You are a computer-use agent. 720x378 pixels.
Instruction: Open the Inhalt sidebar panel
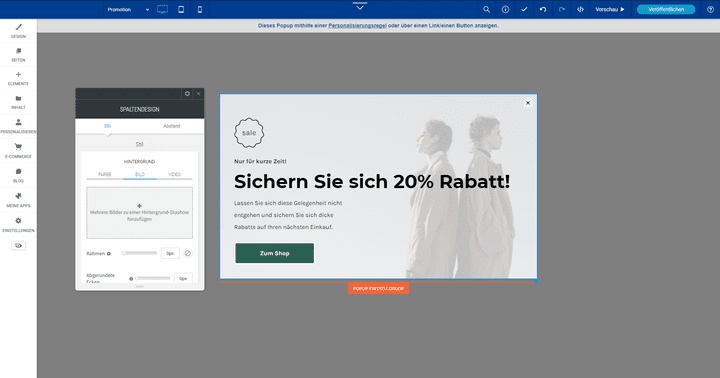coord(18,102)
